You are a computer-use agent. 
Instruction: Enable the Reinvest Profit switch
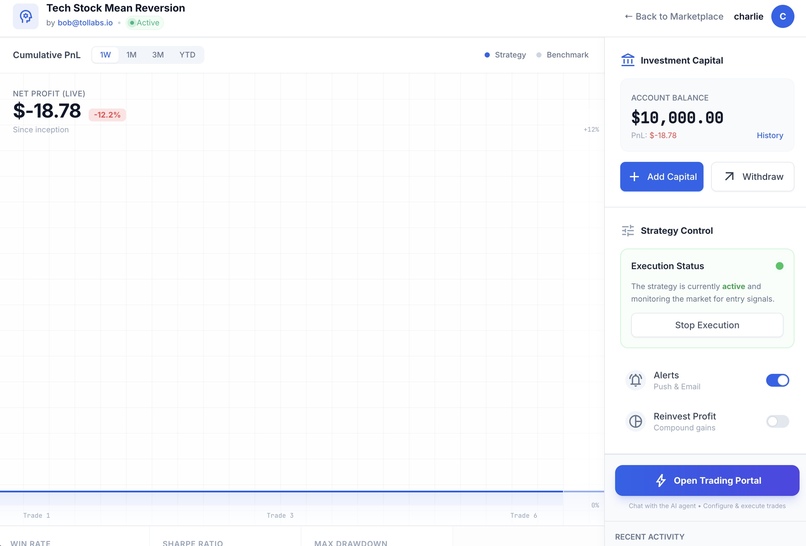tap(777, 421)
